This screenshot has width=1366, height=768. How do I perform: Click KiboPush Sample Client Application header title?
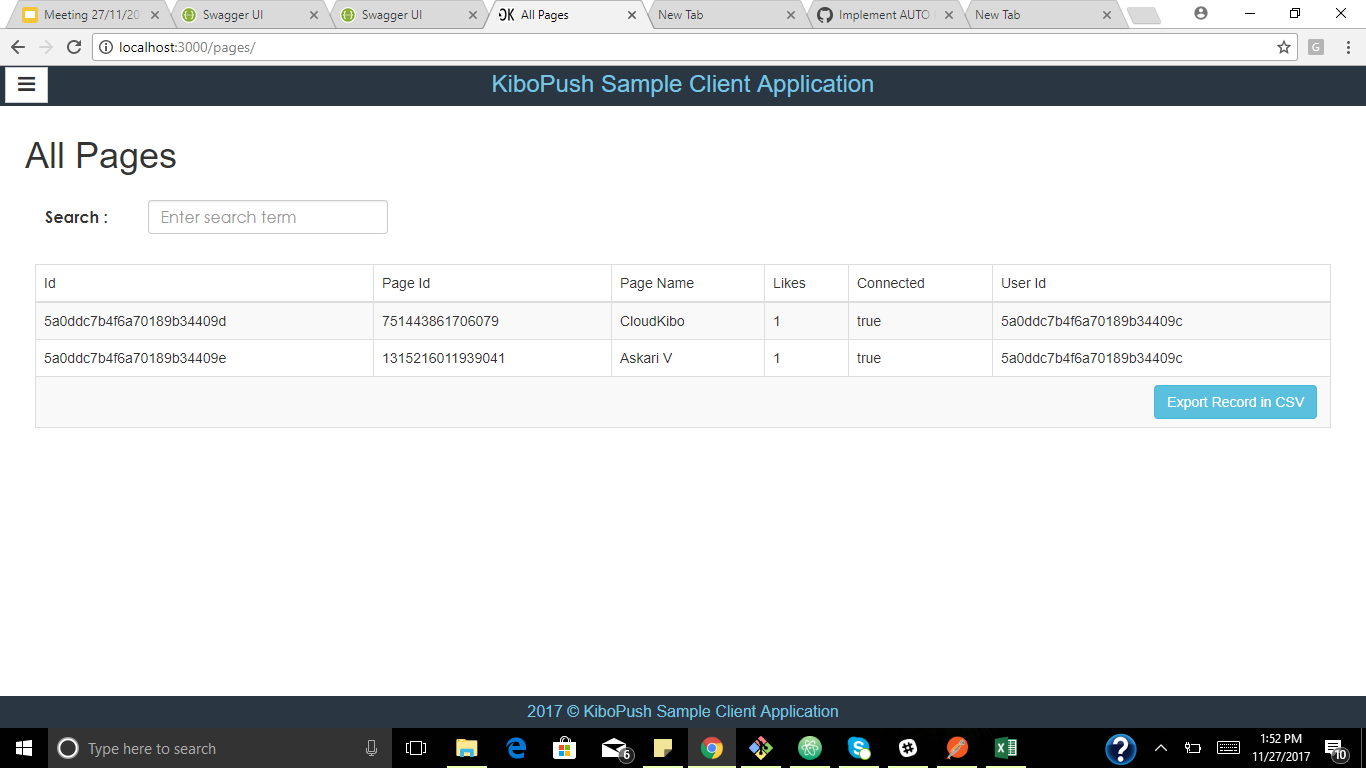coord(683,84)
